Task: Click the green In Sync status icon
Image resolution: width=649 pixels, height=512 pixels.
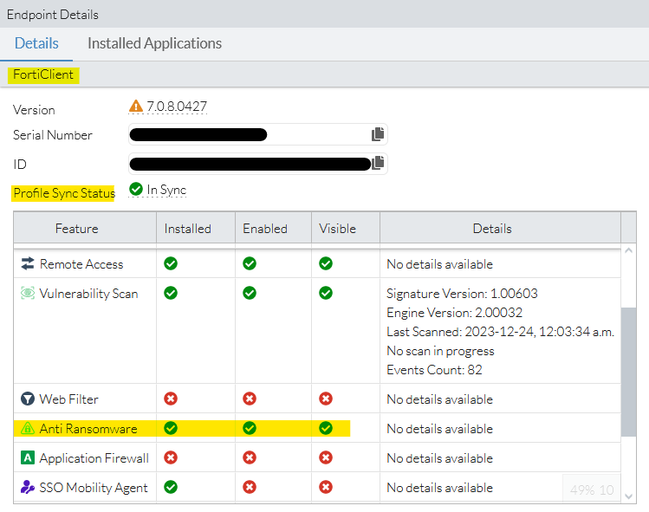Action: 136,189
